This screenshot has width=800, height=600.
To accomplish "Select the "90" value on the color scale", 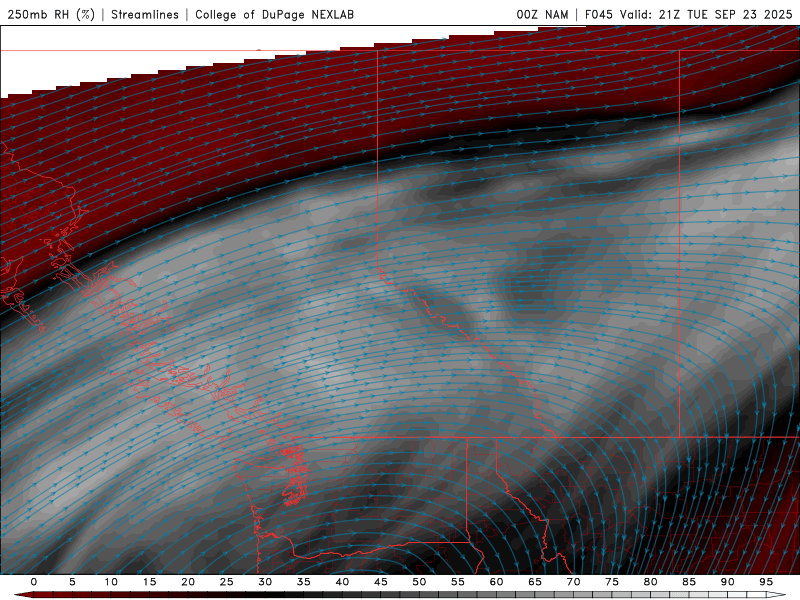I will coord(728,582).
